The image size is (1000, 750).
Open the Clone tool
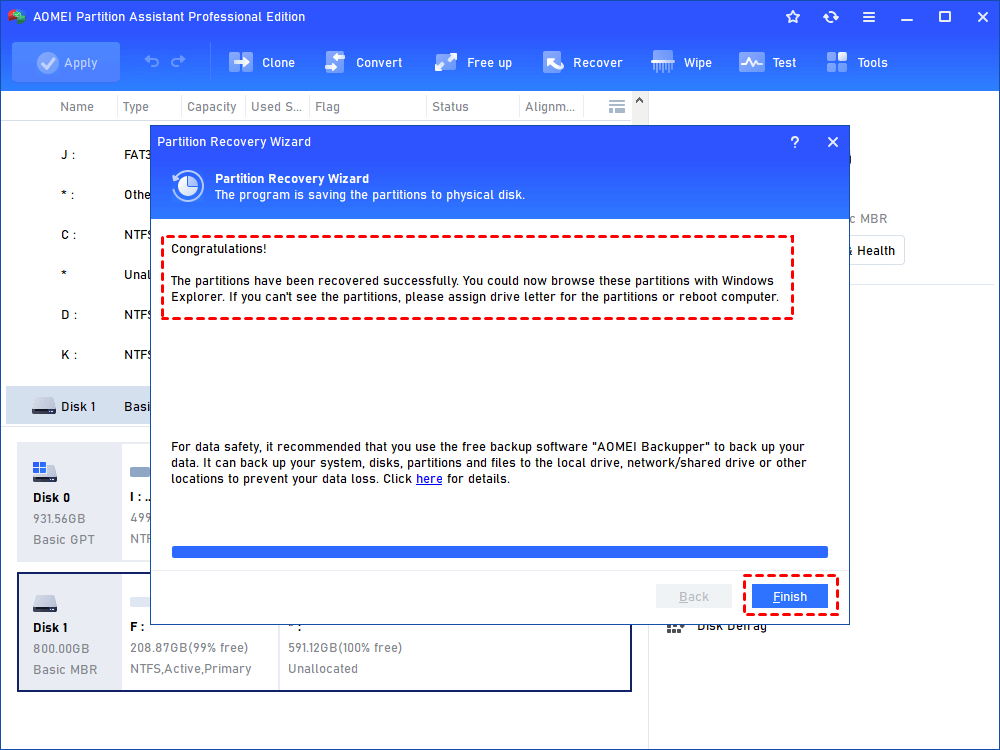261,62
